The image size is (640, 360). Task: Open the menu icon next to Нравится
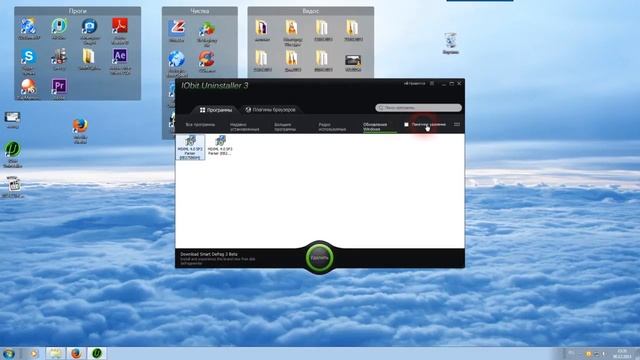coord(432,84)
